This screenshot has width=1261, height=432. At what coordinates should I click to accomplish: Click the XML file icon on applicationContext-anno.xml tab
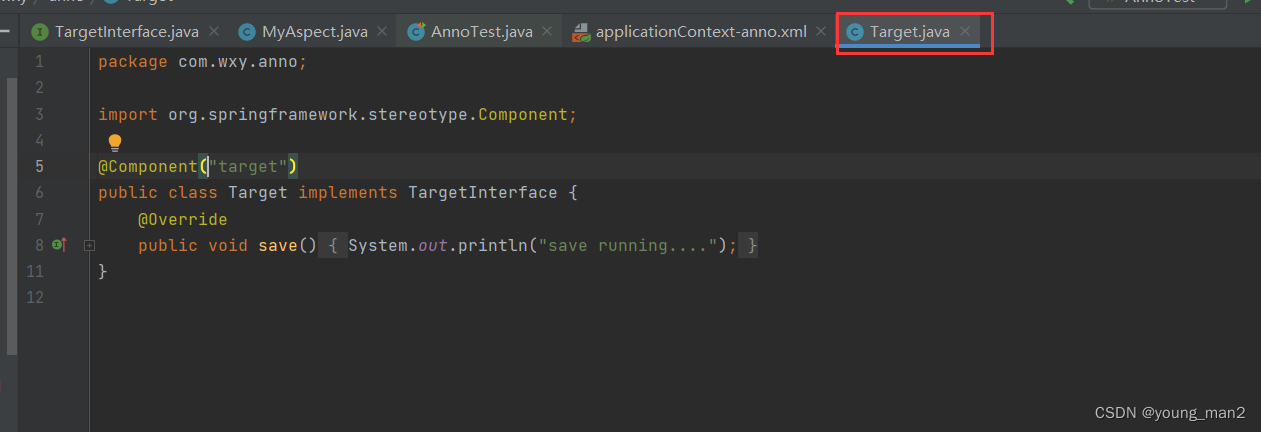point(581,32)
